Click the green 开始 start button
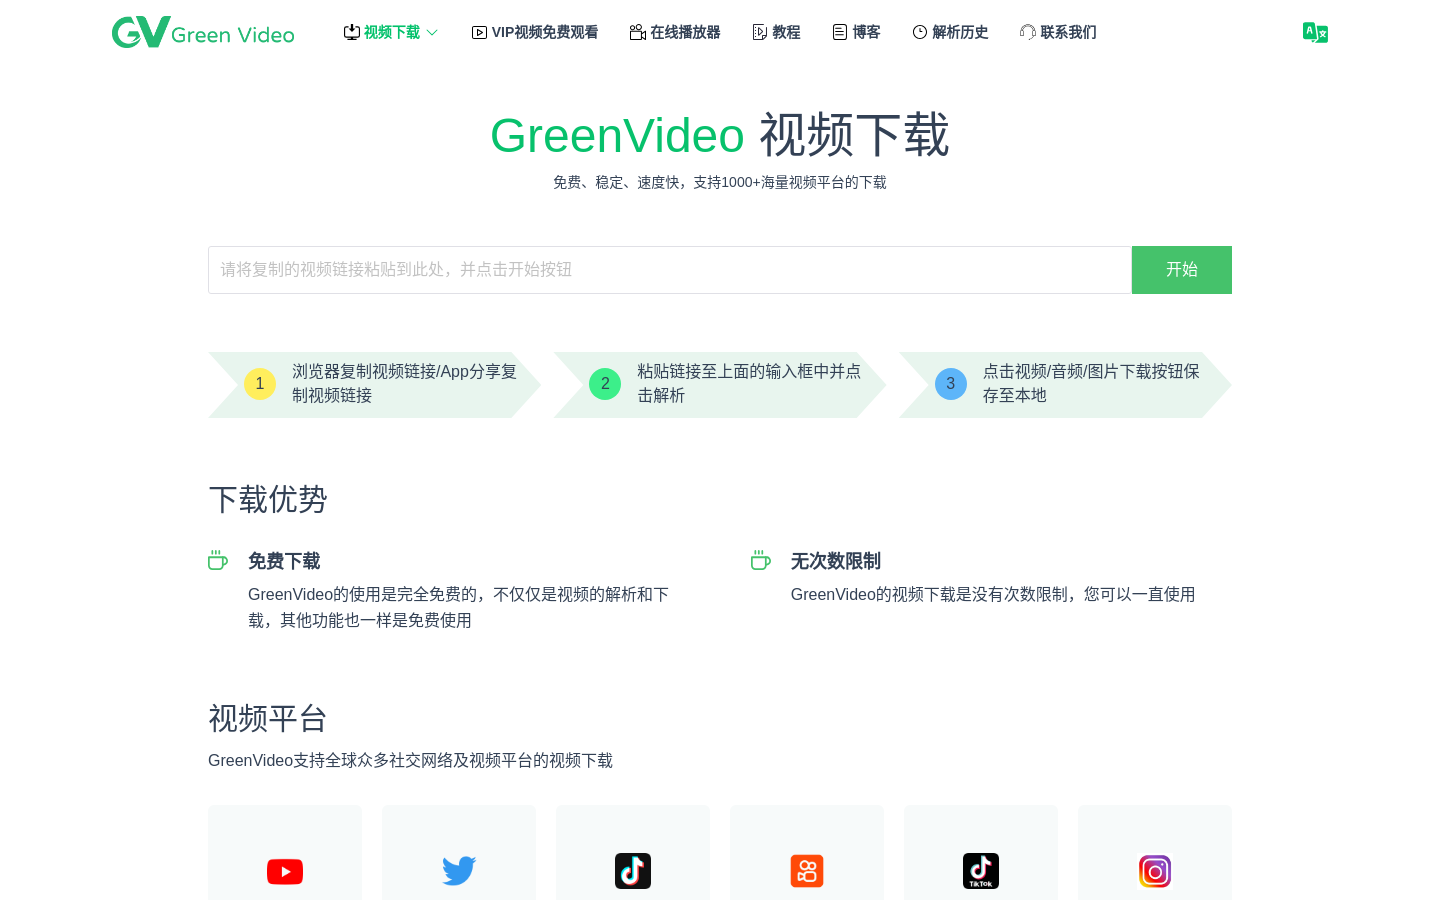The image size is (1440, 900). tap(1182, 270)
